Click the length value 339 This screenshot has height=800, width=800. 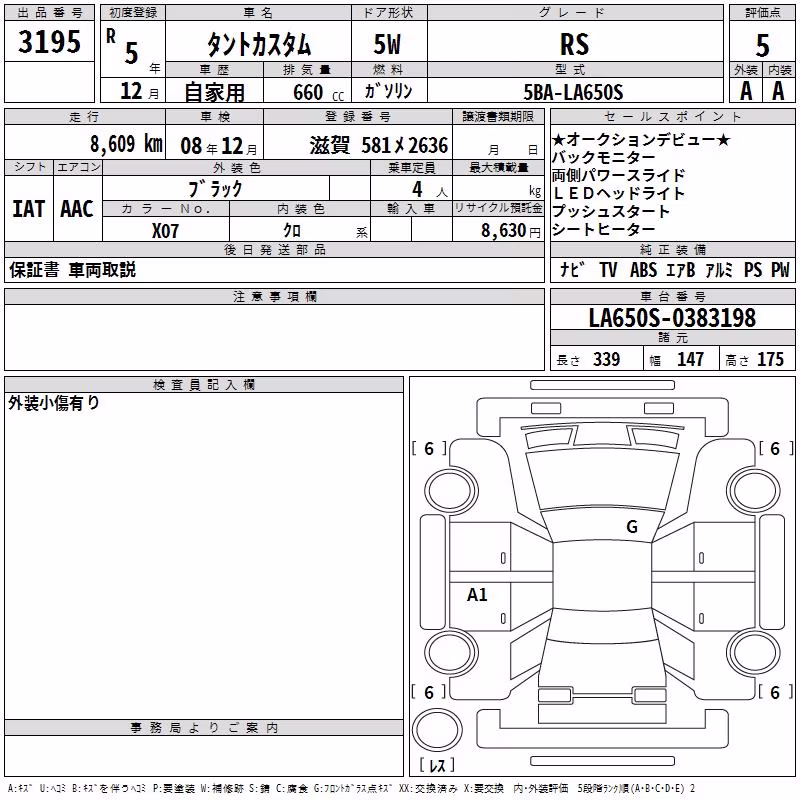click(x=606, y=359)
